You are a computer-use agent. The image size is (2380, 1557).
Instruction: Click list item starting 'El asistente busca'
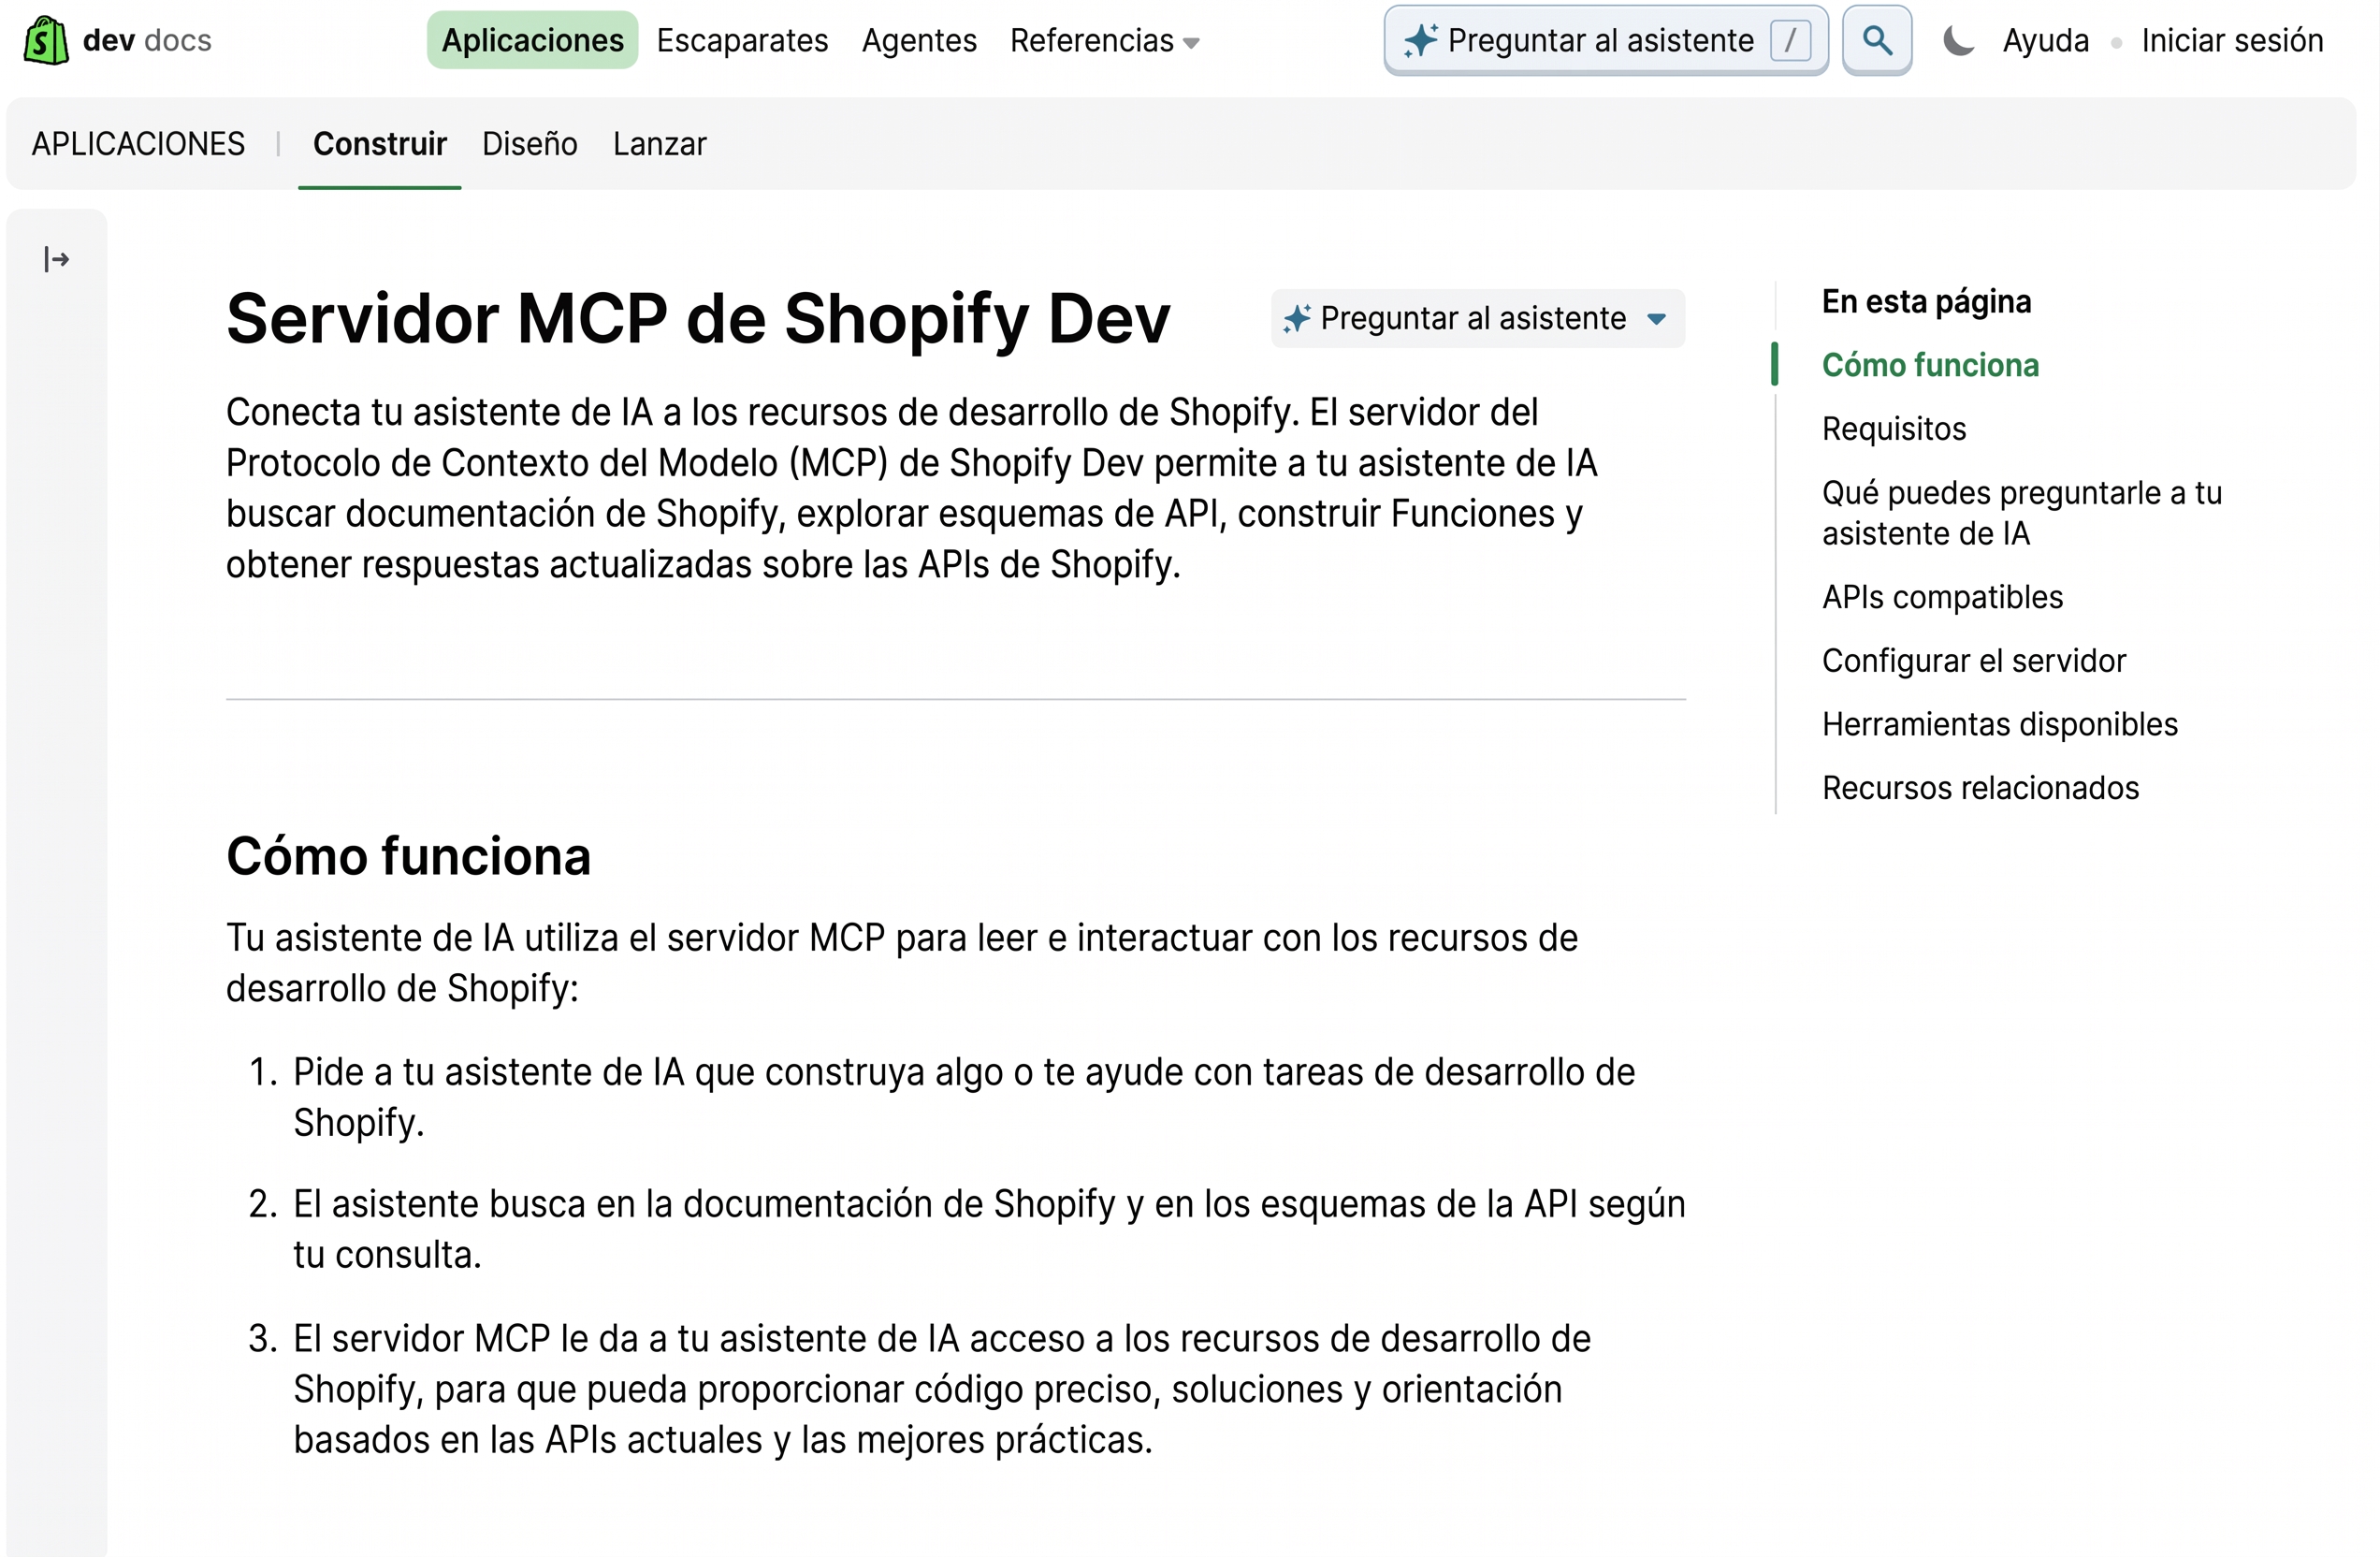pos(989,1229)
